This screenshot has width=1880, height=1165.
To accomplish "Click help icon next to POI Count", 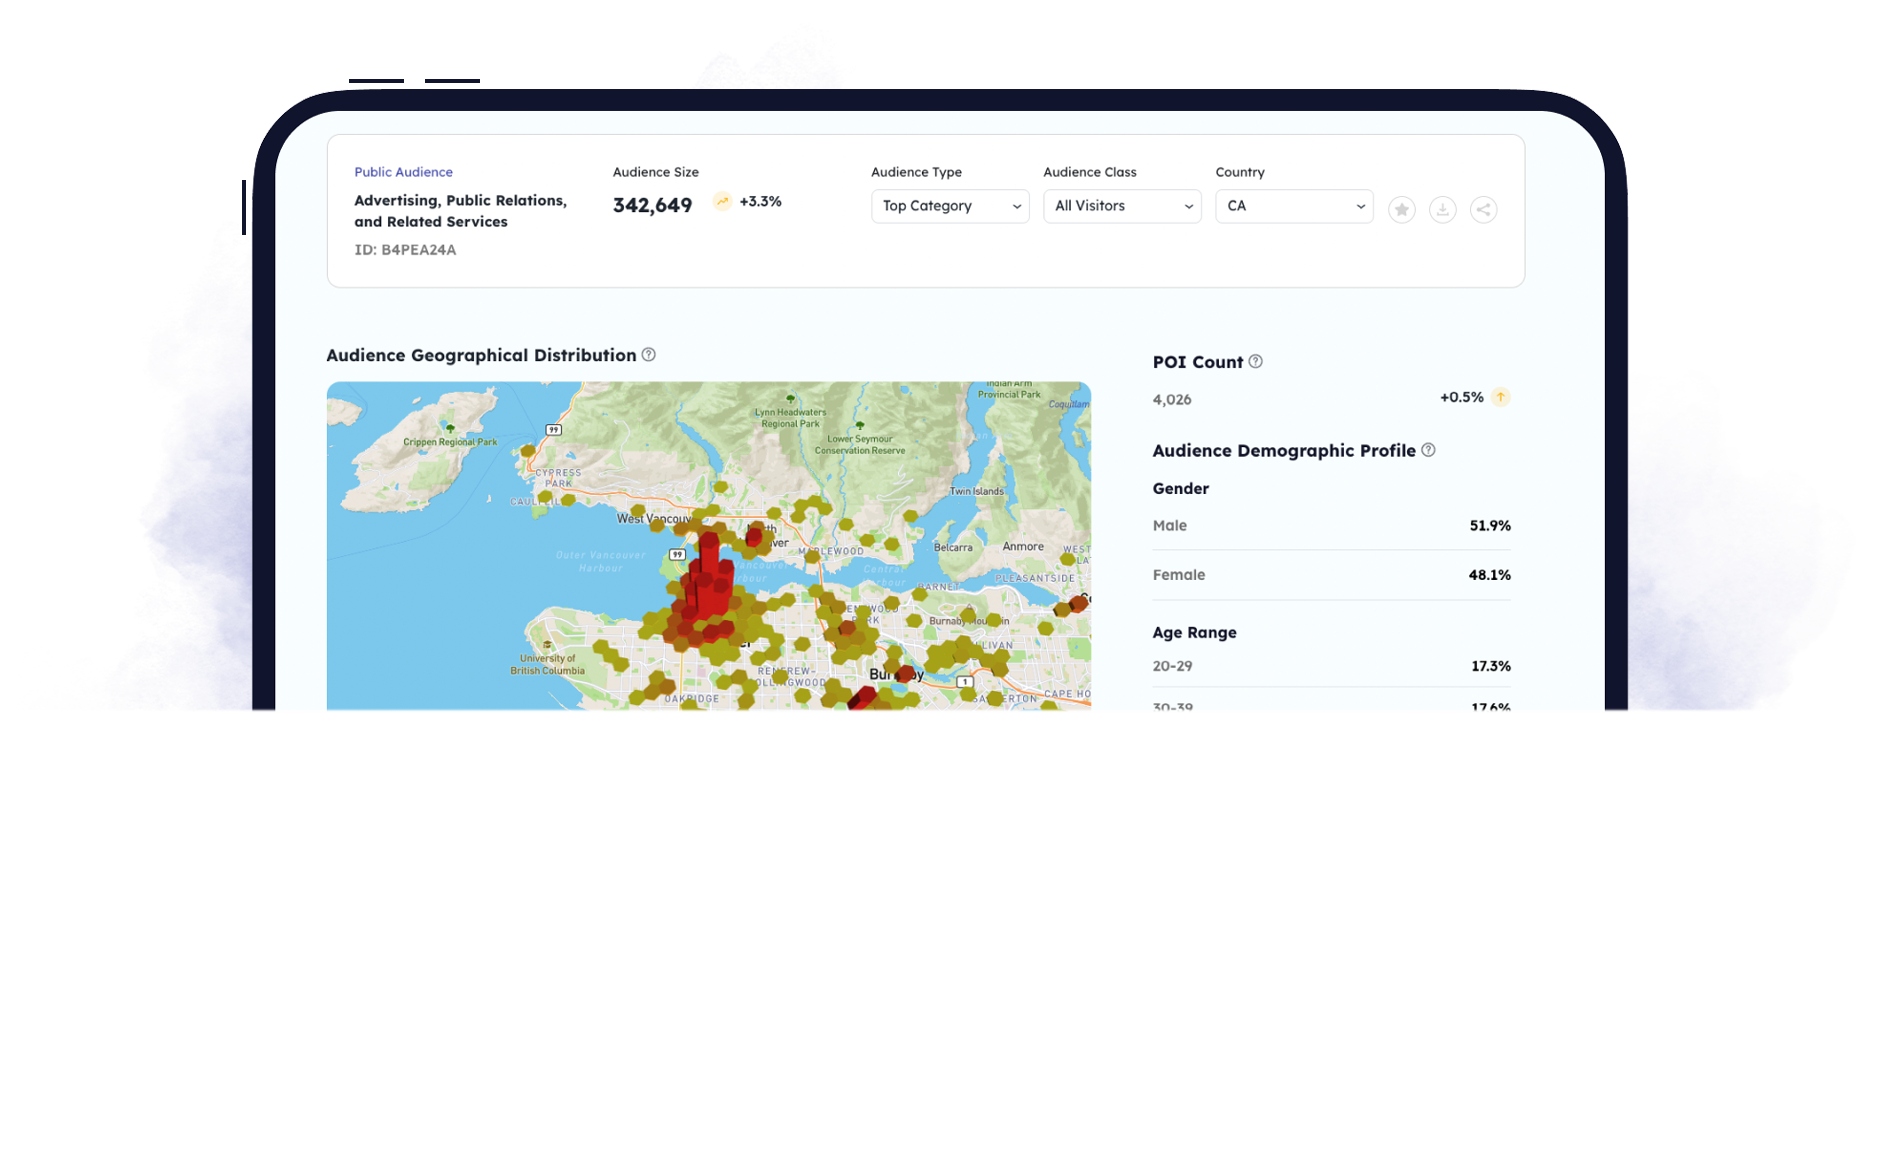I will (1255, 362).
